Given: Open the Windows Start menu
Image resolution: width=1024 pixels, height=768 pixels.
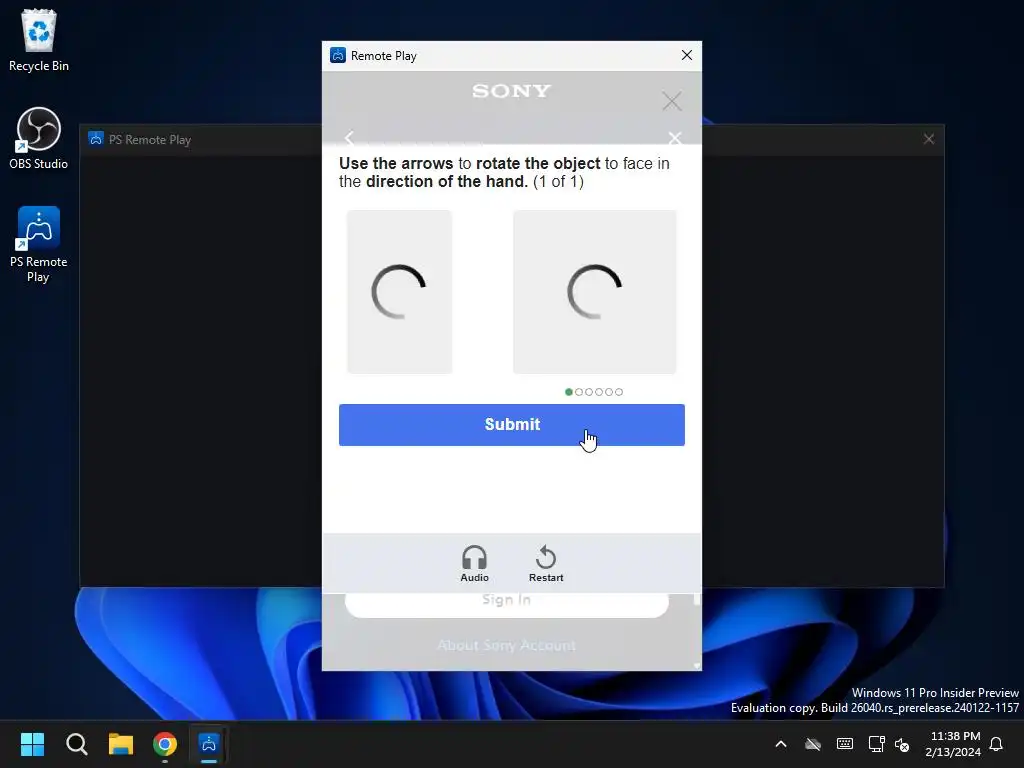Looking at the screenshot, I should point(32,744).
